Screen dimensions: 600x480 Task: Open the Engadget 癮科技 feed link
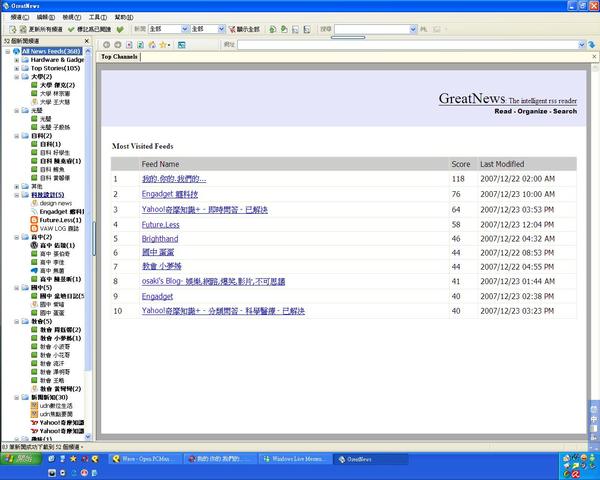170,194
